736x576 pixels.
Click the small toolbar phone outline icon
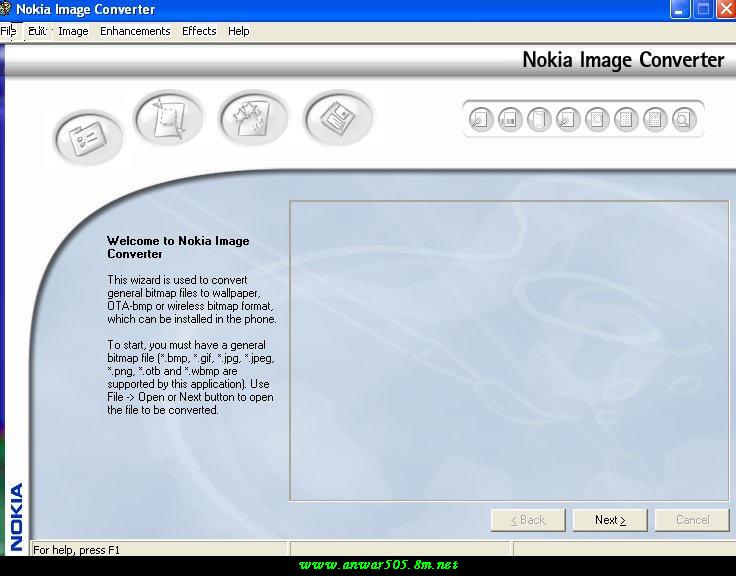coord(539,119)
